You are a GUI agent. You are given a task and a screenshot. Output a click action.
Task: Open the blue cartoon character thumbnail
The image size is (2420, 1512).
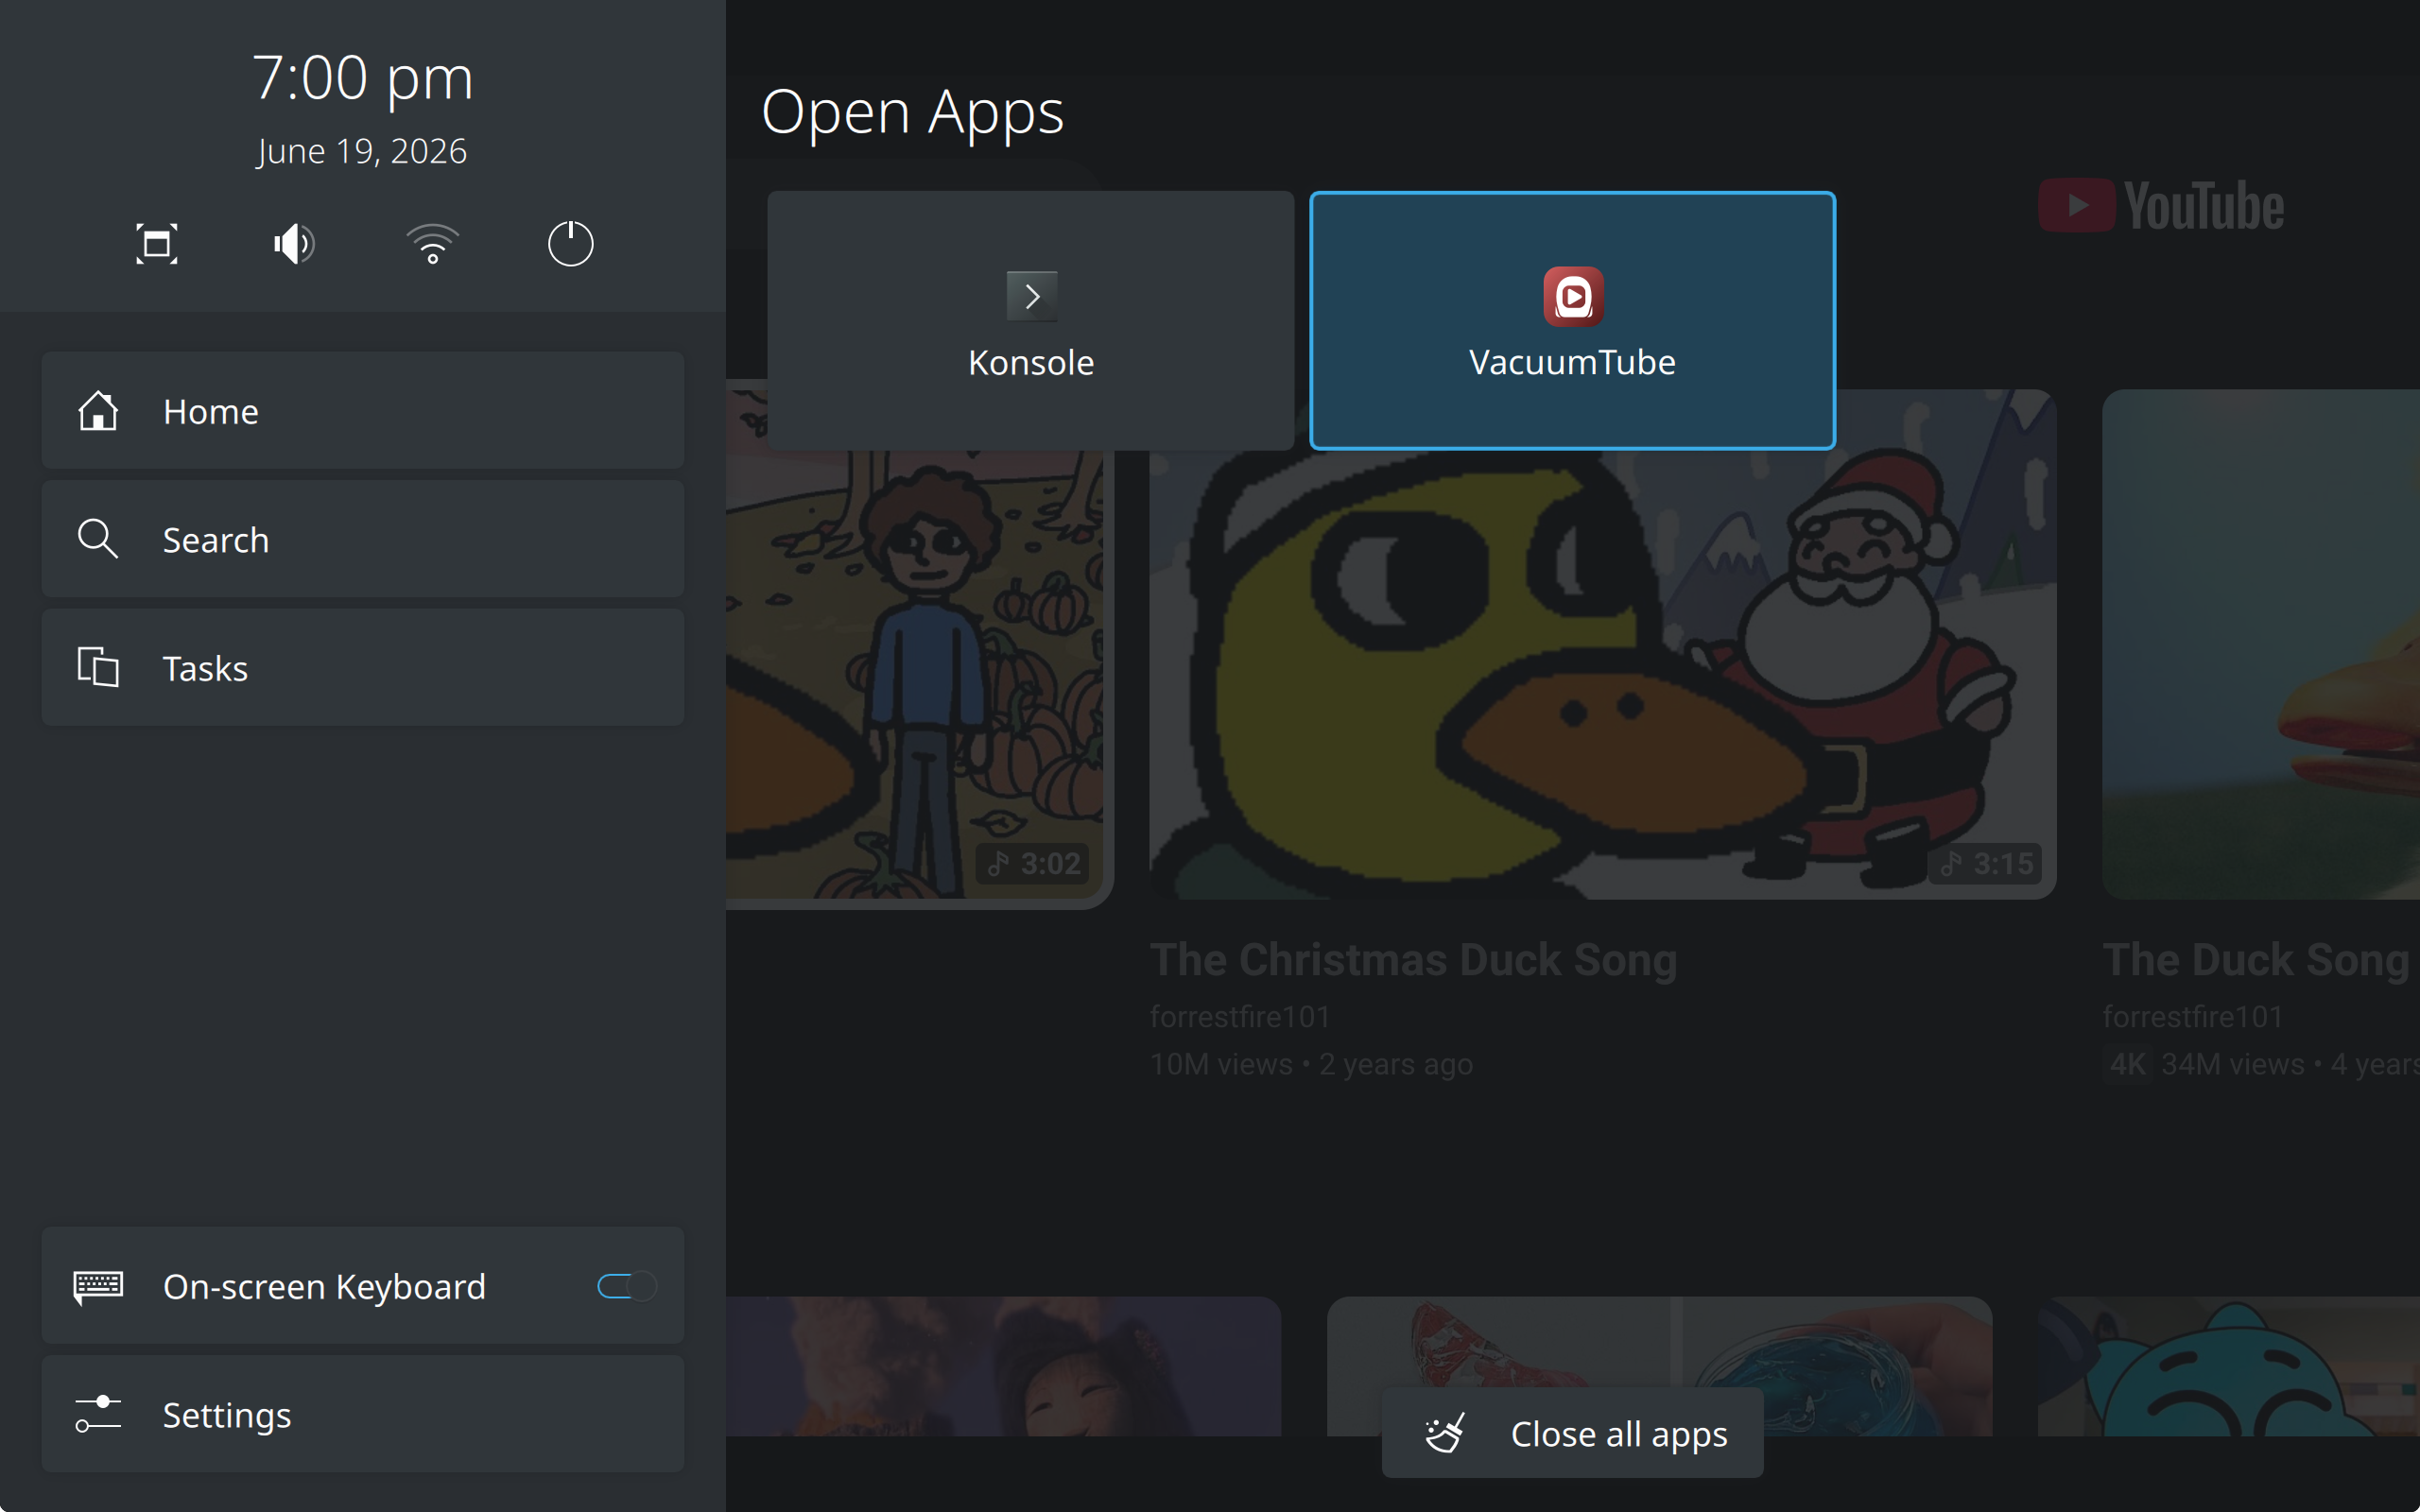click(2229, 1367)
